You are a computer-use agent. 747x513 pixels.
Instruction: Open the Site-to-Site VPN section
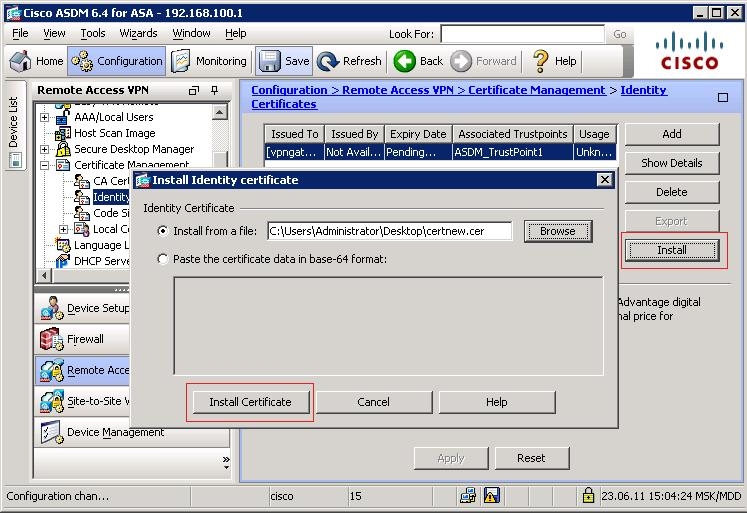click(x=82, y=401)
